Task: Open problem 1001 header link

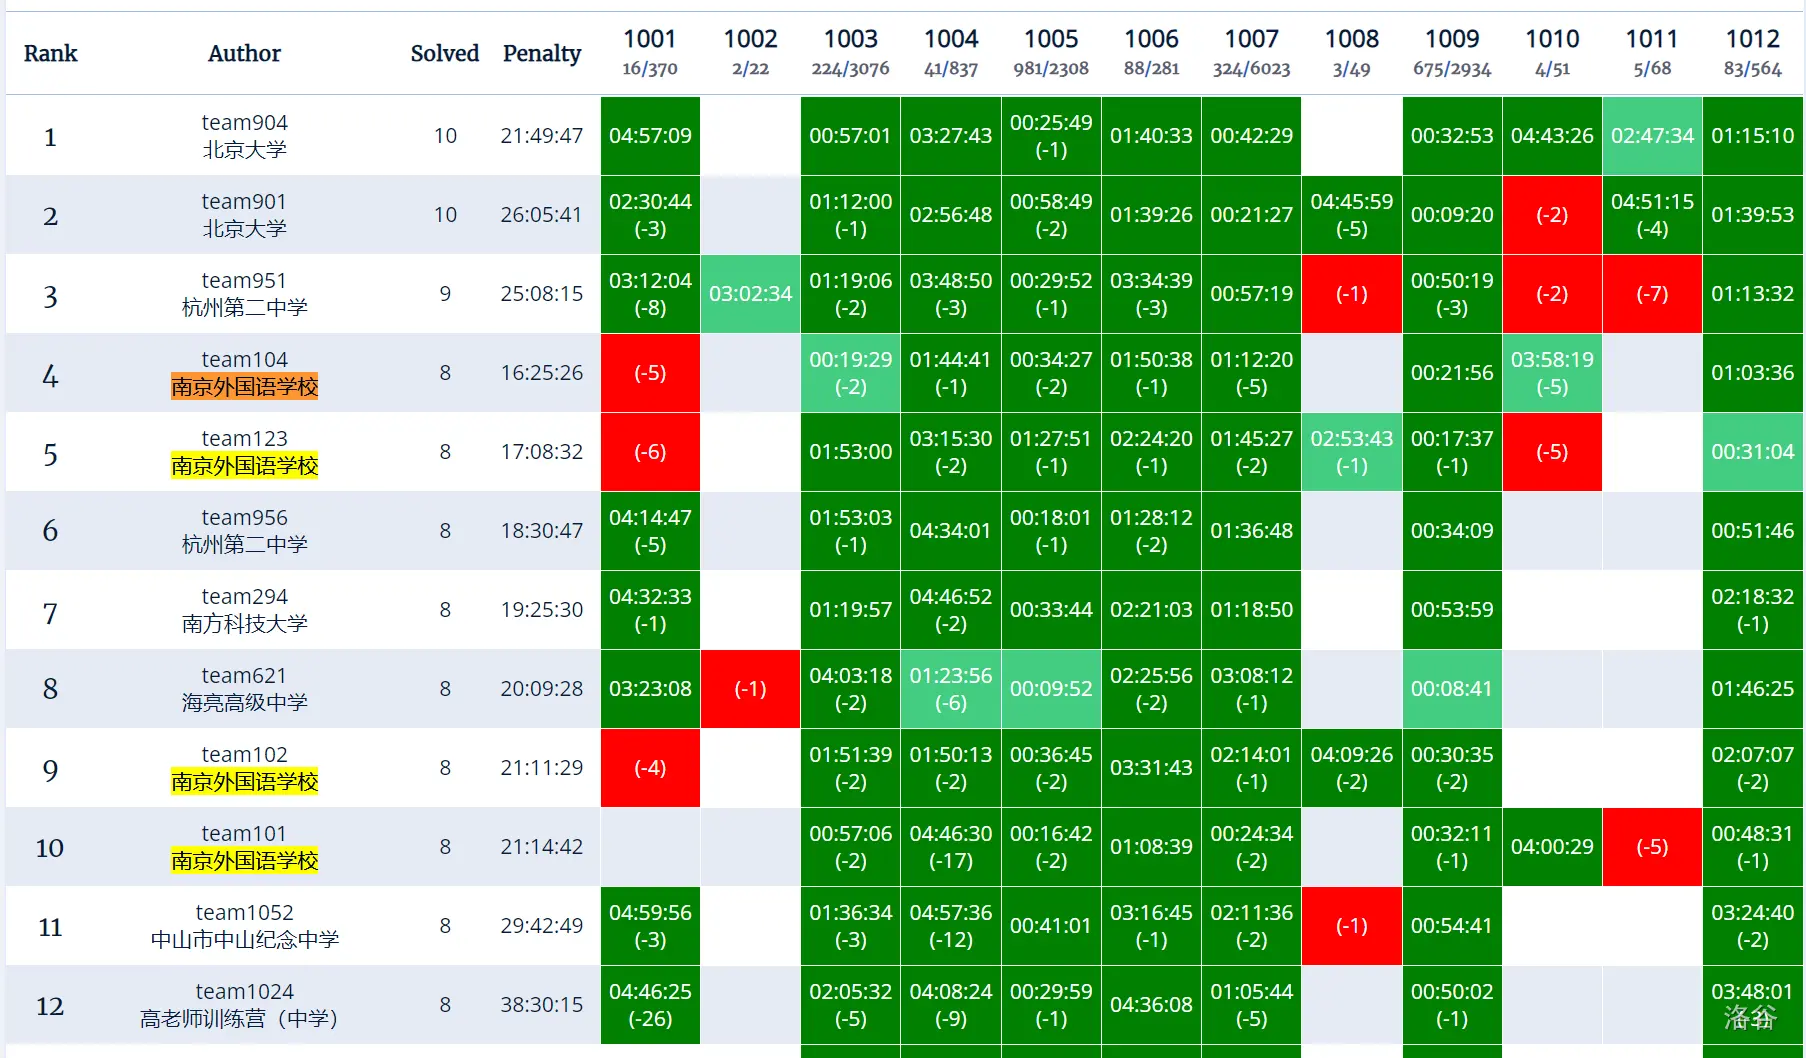Action: 650,39
